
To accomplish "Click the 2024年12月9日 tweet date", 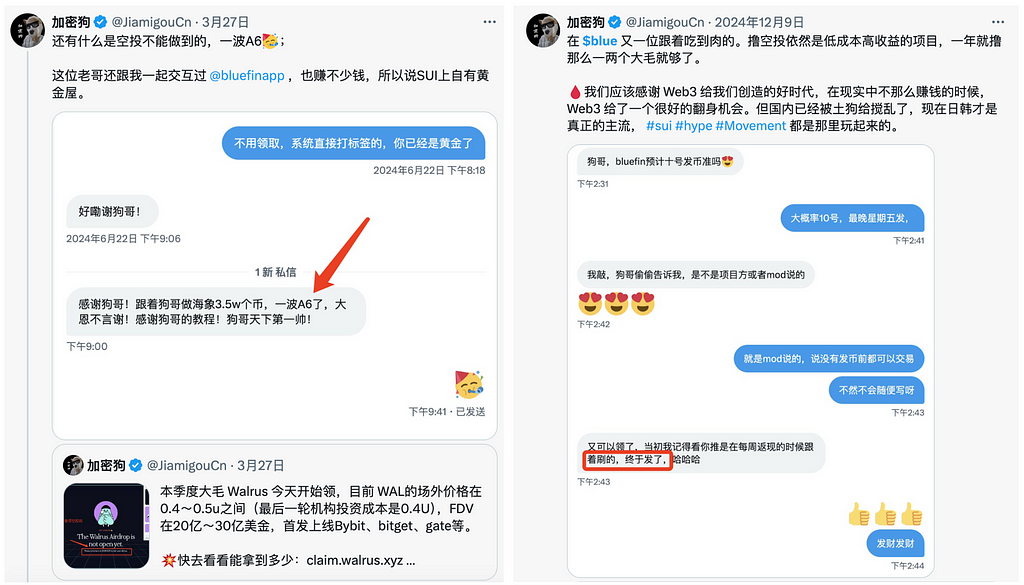I will coord(759,22).
